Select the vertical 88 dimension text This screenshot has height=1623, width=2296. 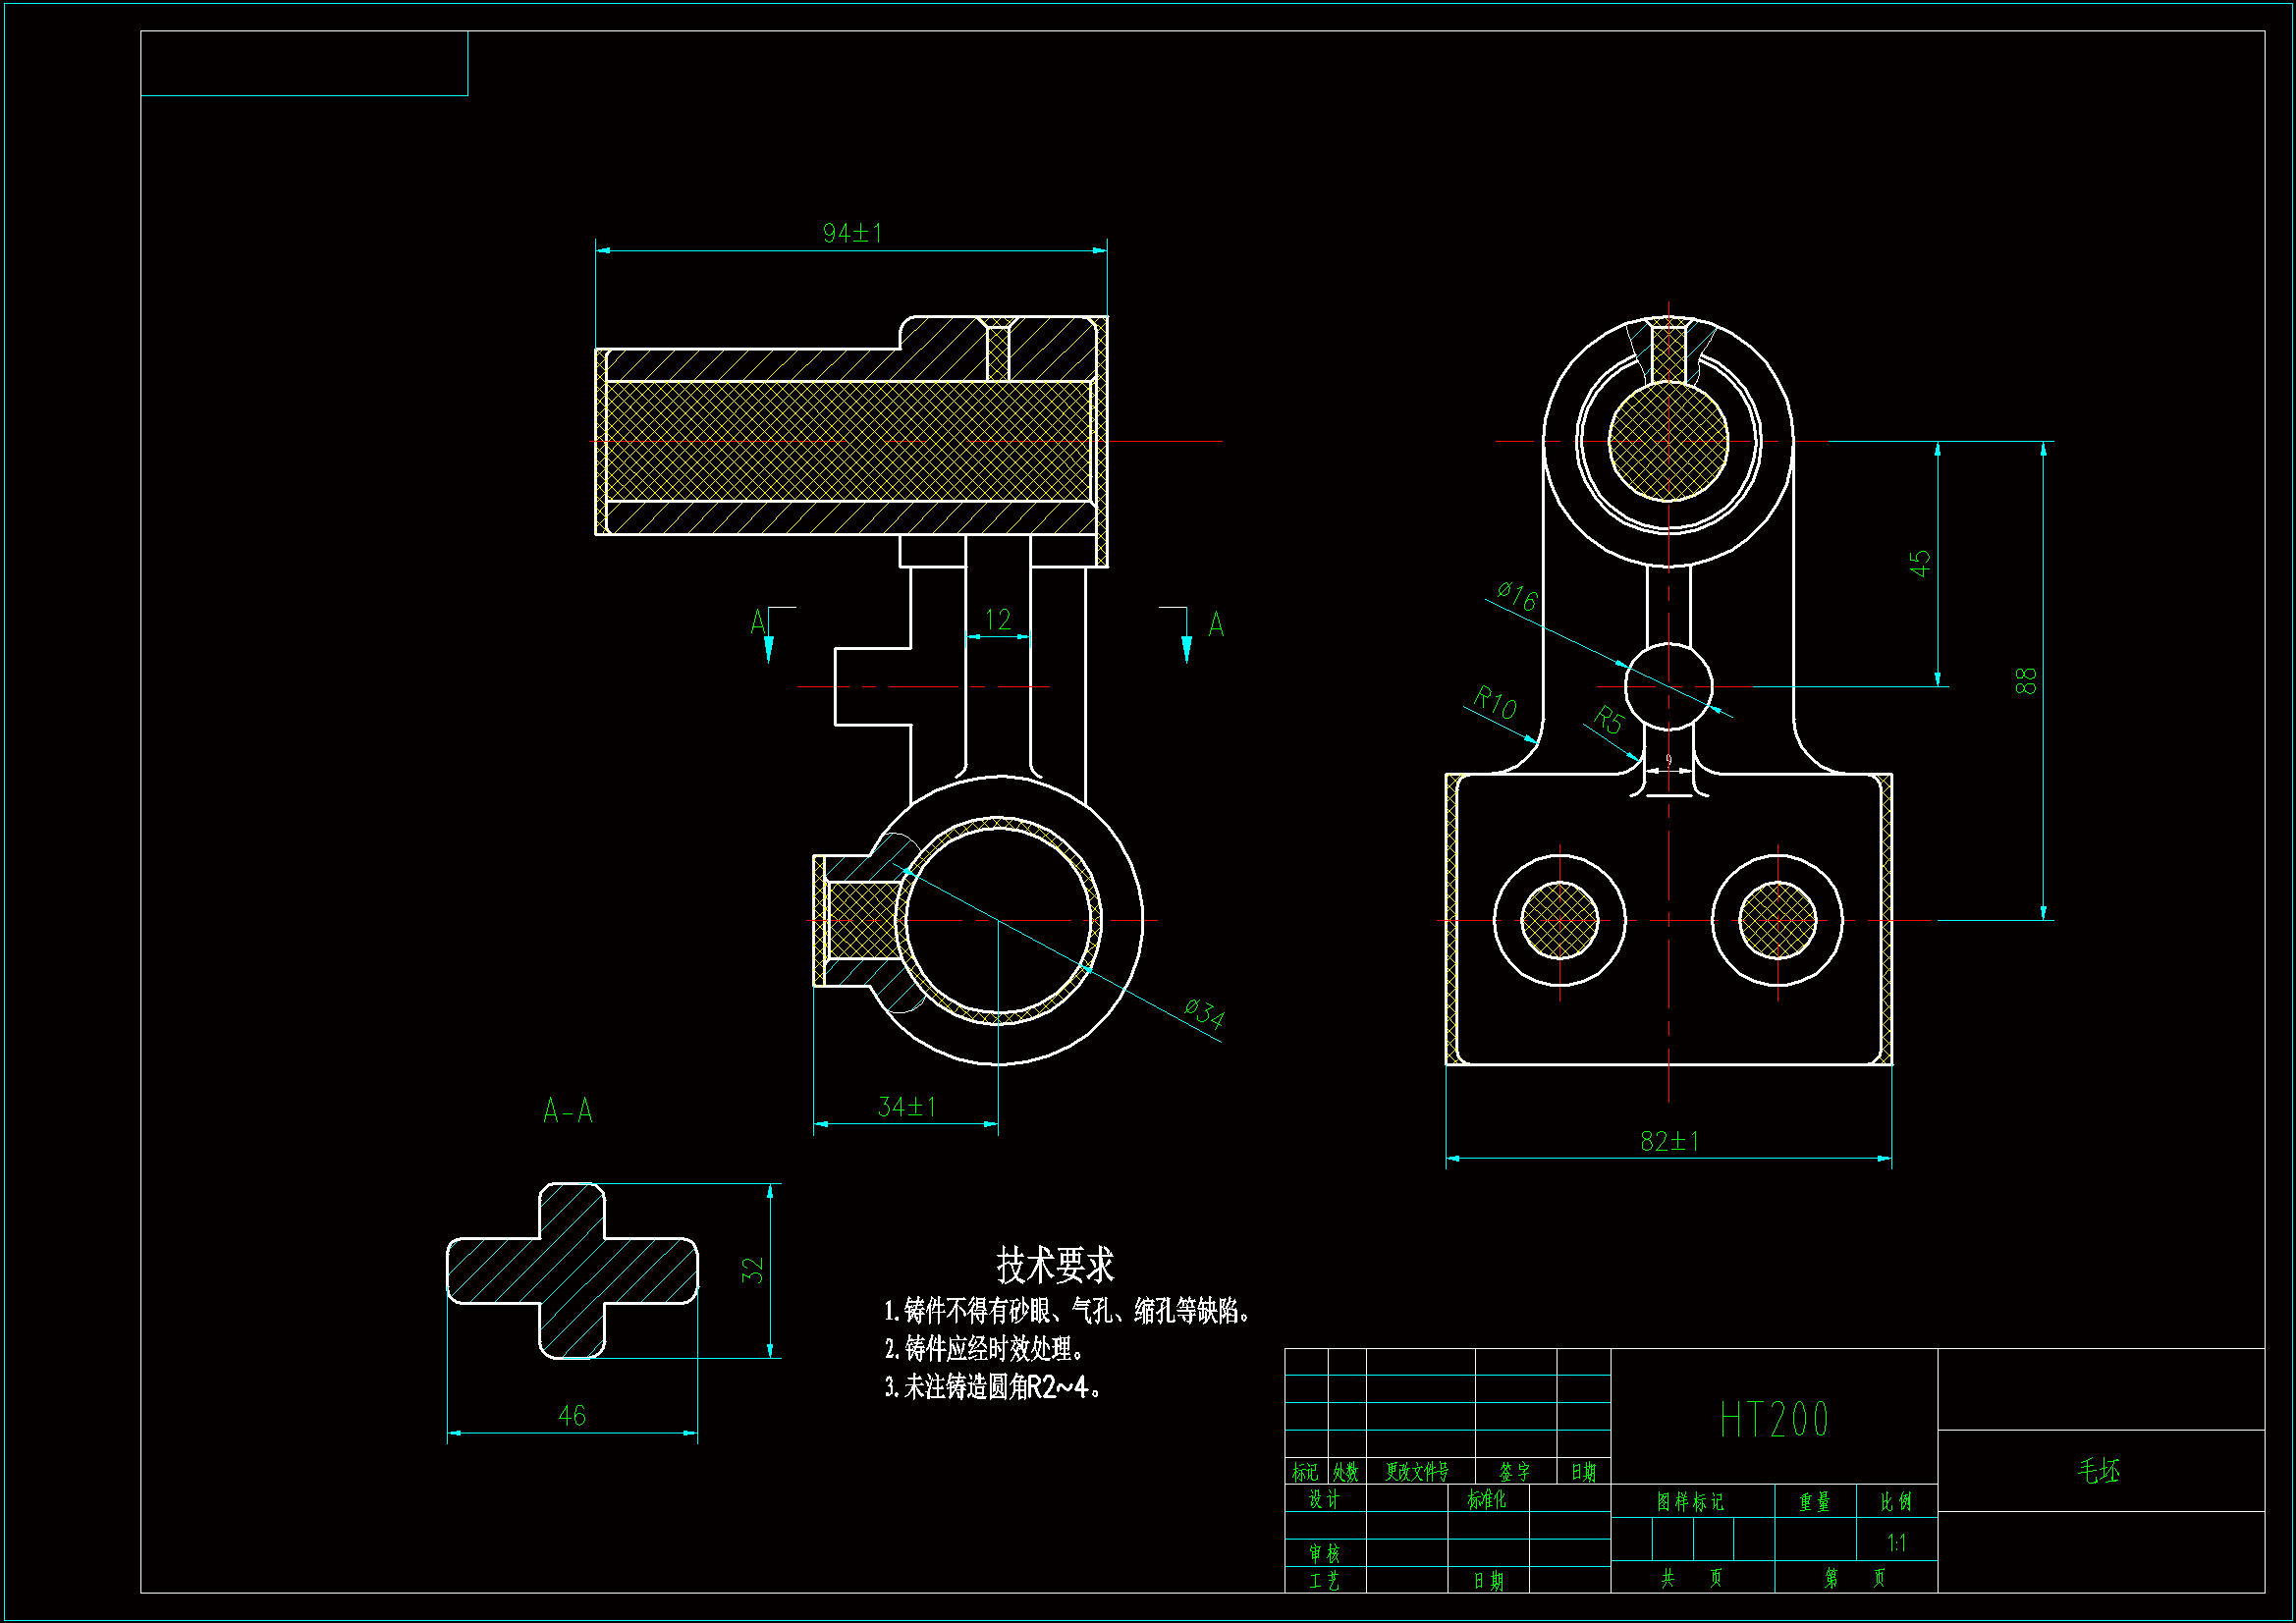click(x=2025, y=681)
